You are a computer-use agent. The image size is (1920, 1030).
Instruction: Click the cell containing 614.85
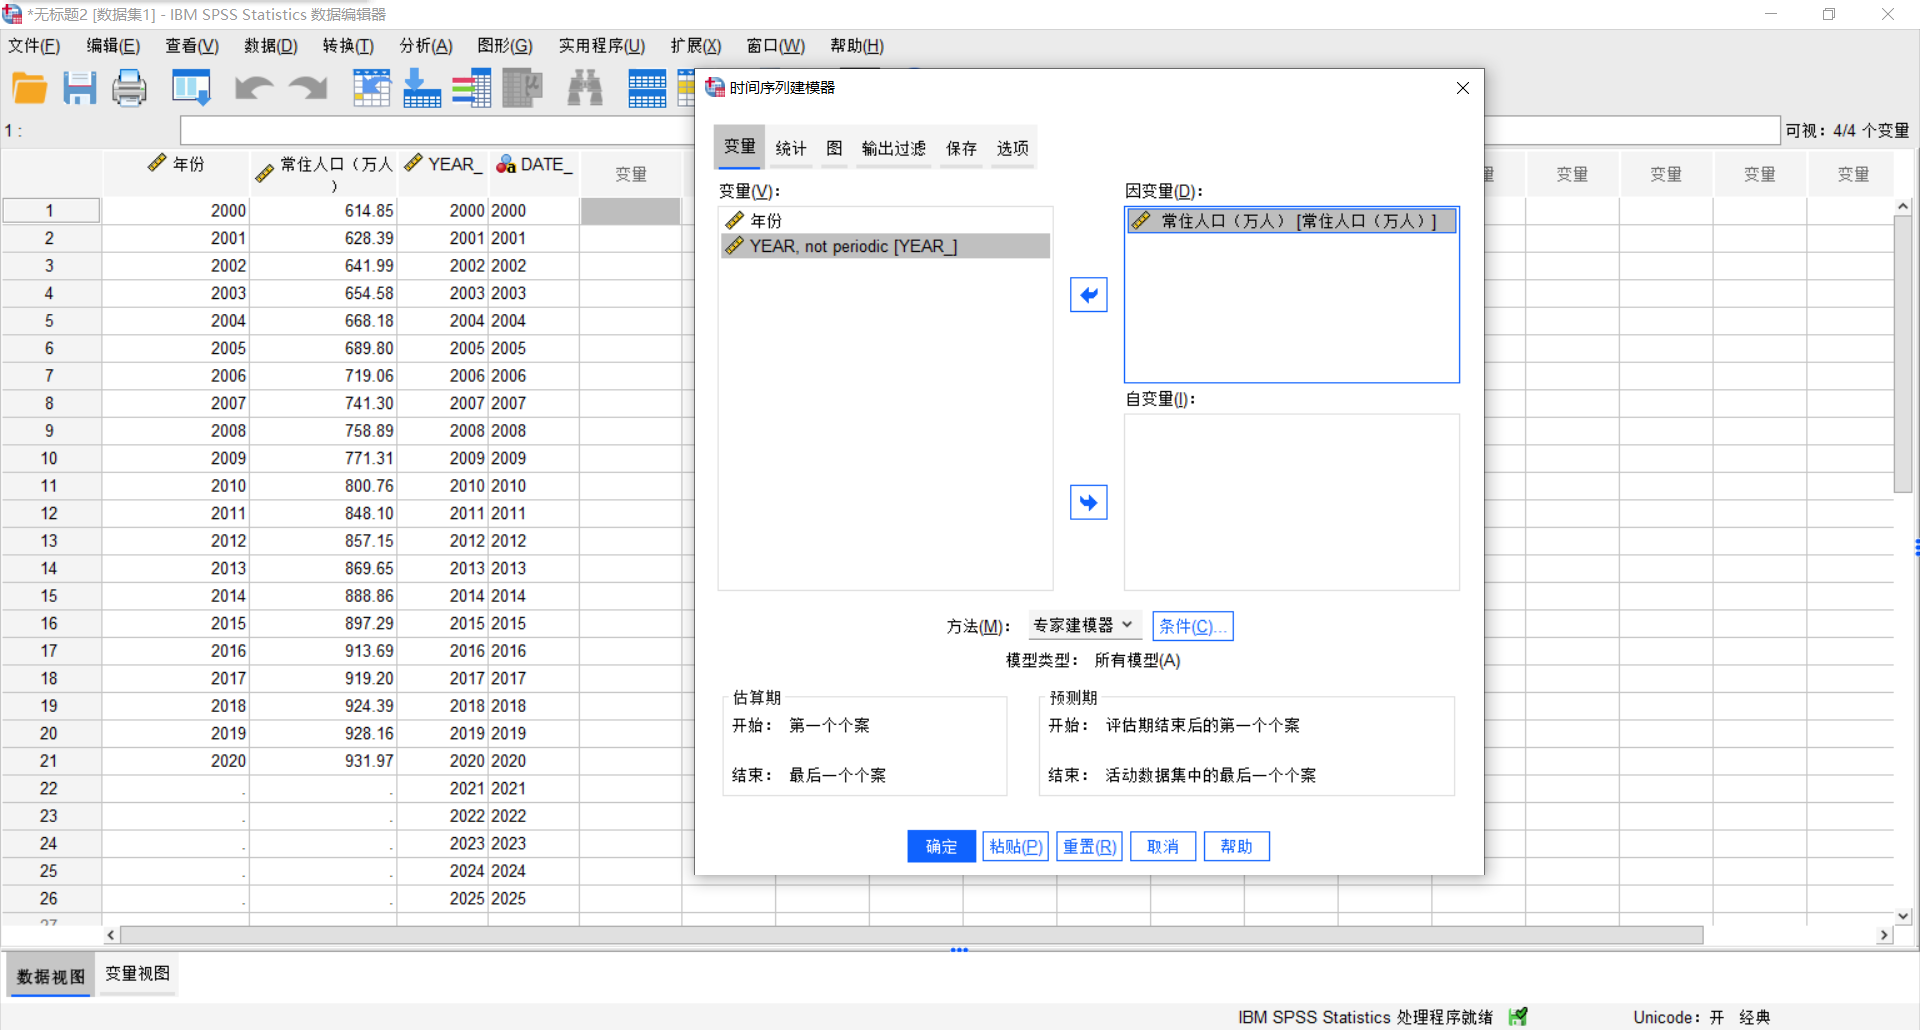(324, 211)
